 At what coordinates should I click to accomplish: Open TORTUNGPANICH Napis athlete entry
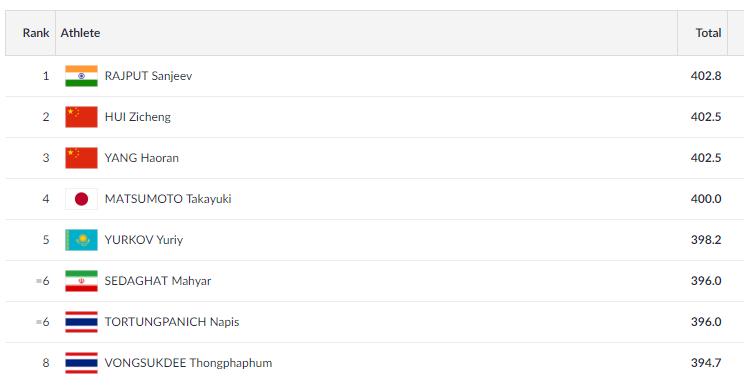[x=172, y=322]
